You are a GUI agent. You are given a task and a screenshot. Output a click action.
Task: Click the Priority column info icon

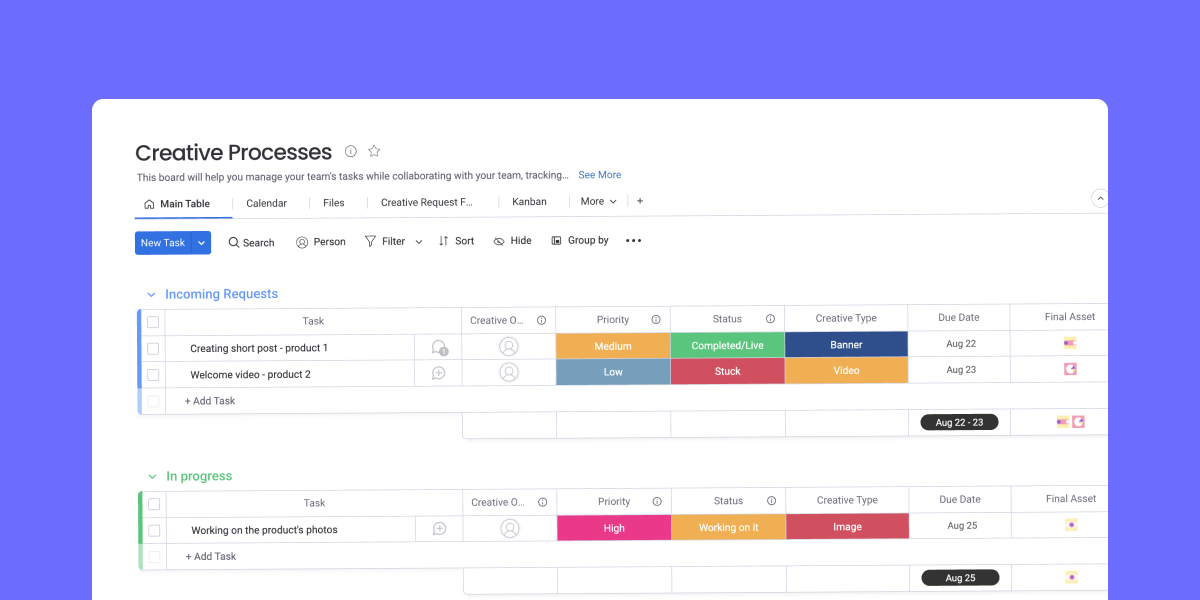click(656, 320)
